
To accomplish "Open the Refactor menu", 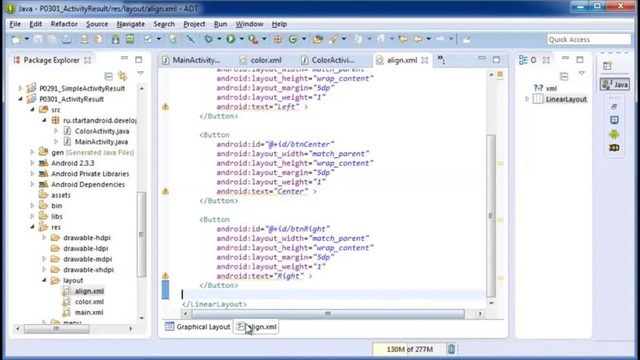I will [x=64, y=24].
